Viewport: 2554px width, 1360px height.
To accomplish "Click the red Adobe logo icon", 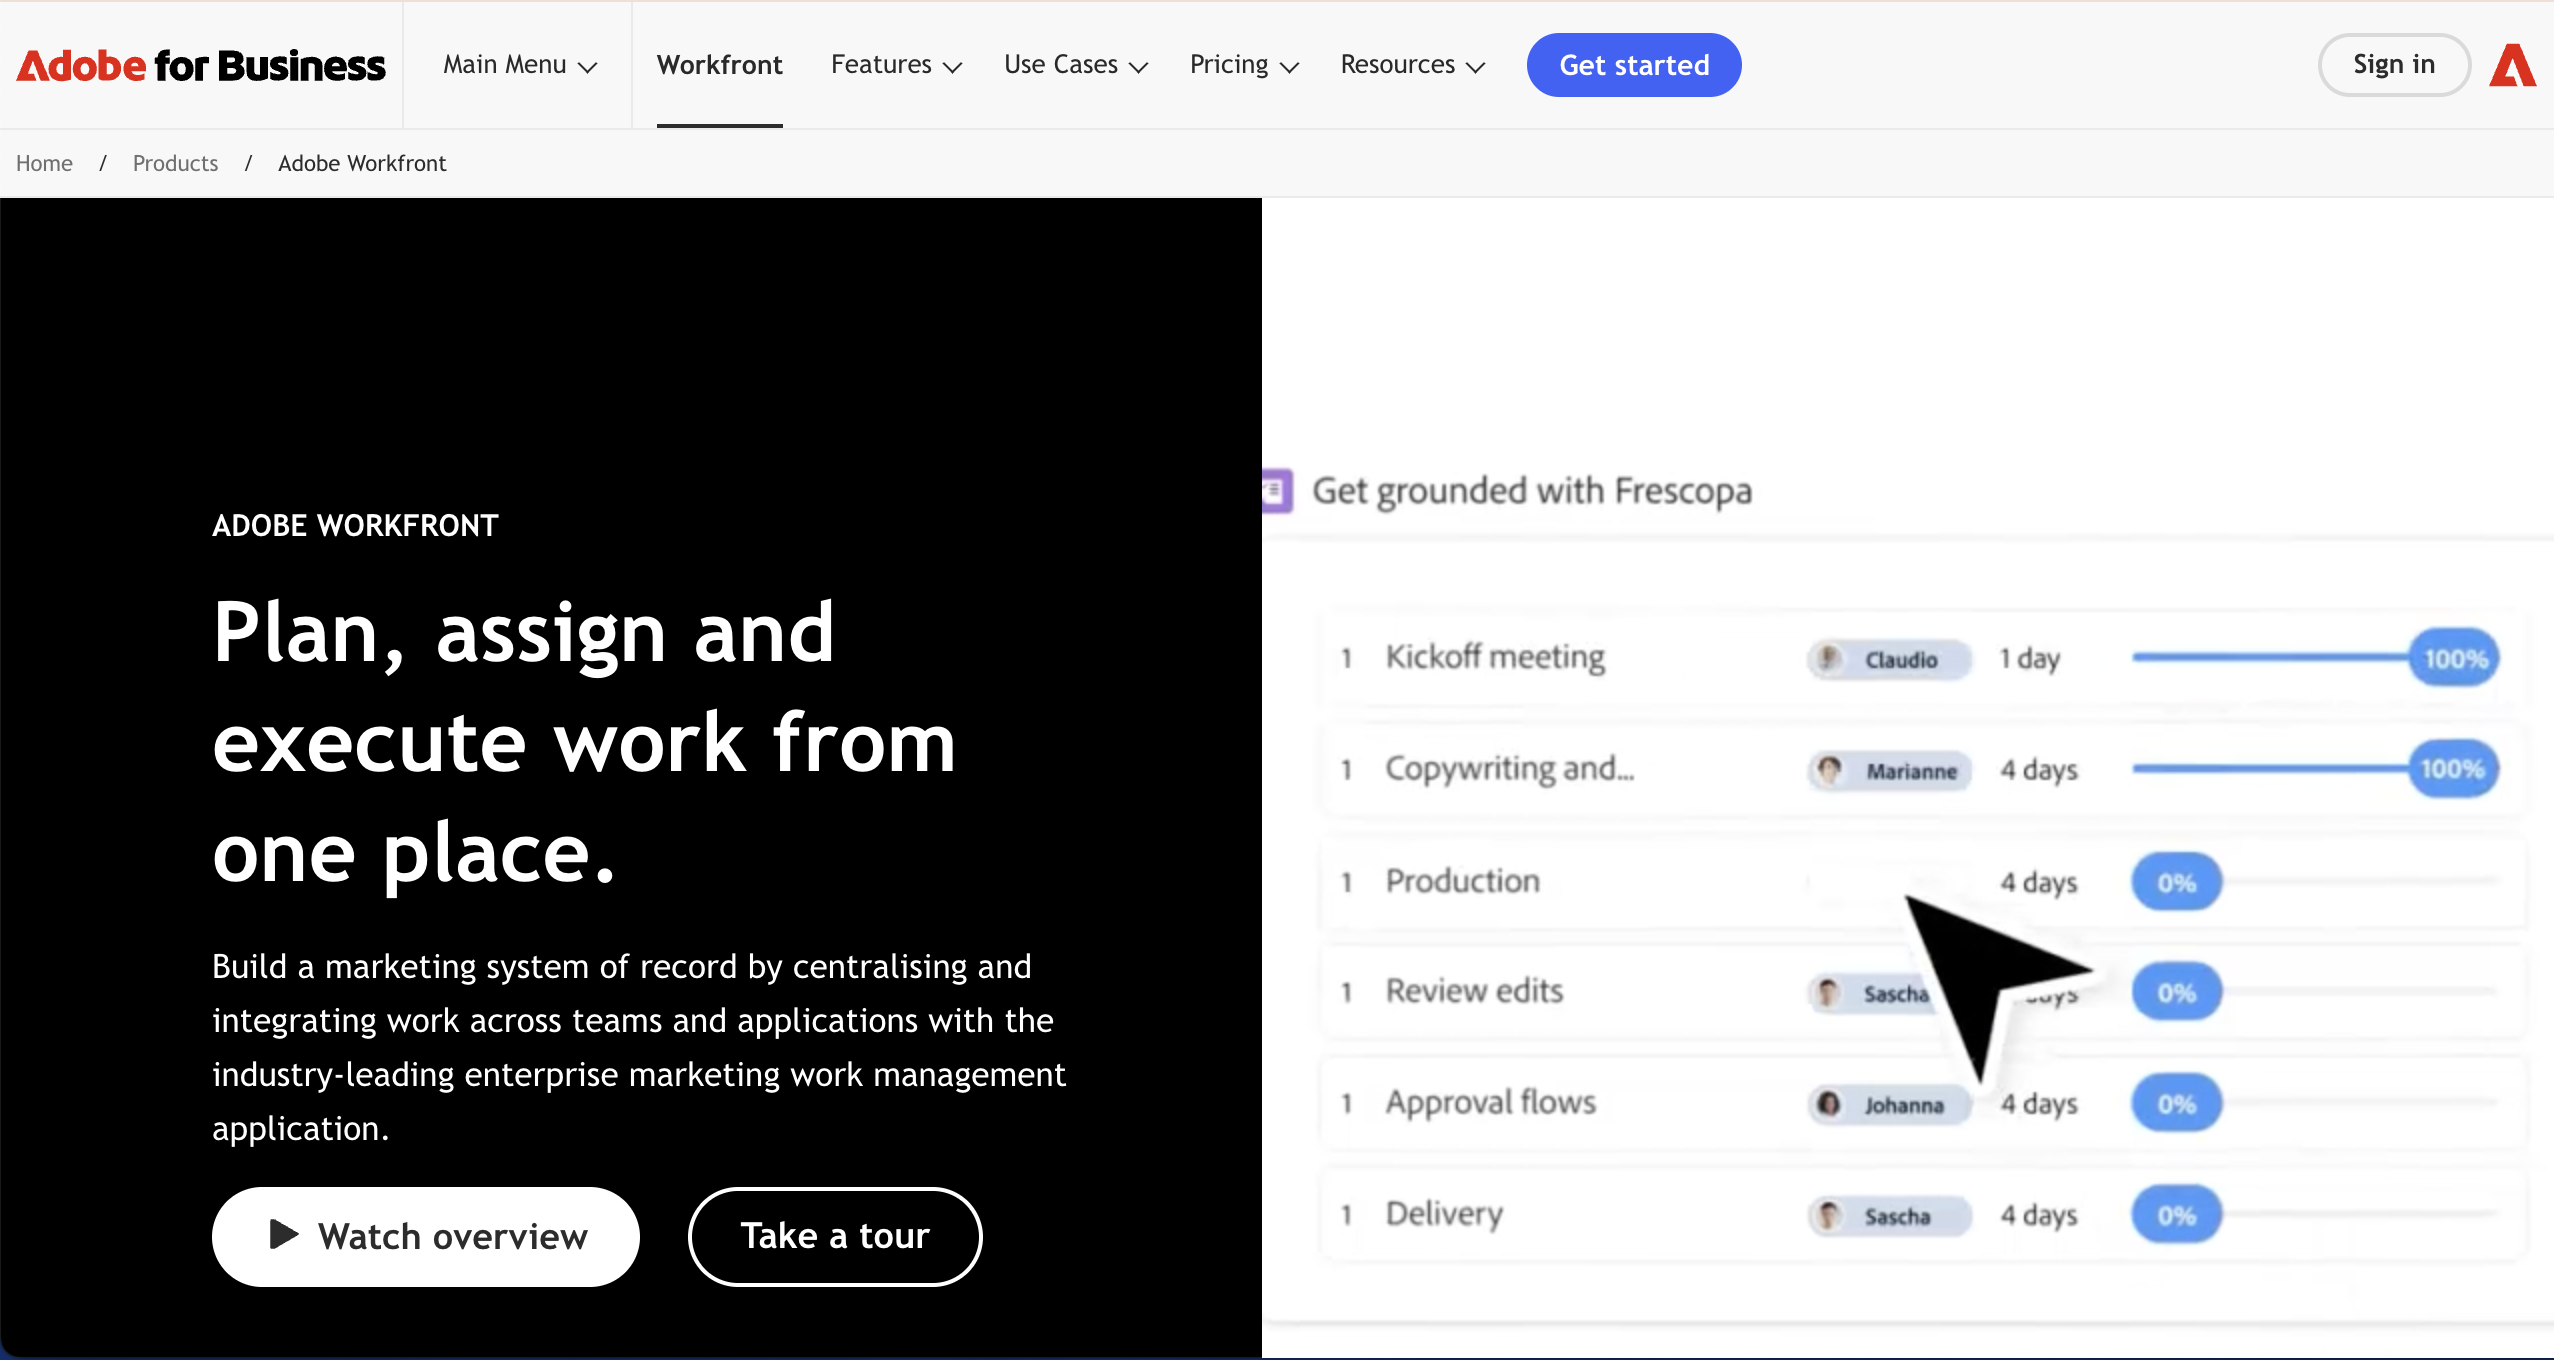I will tap(2512, 66).
